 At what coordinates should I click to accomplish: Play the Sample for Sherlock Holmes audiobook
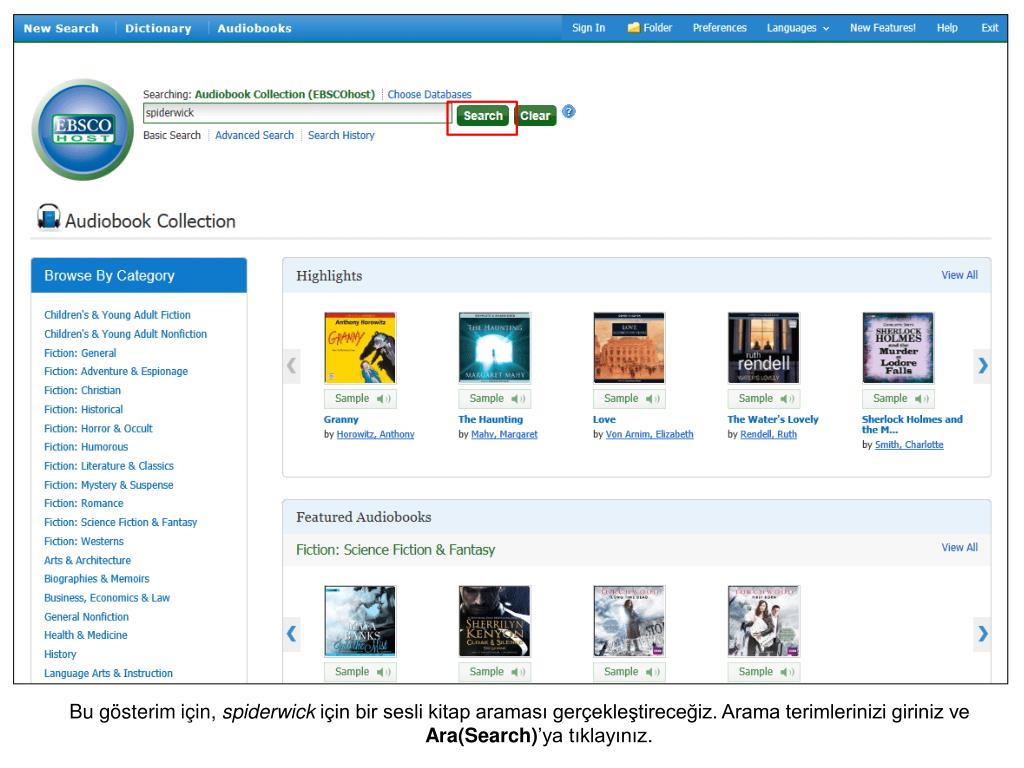click(898, 398)
